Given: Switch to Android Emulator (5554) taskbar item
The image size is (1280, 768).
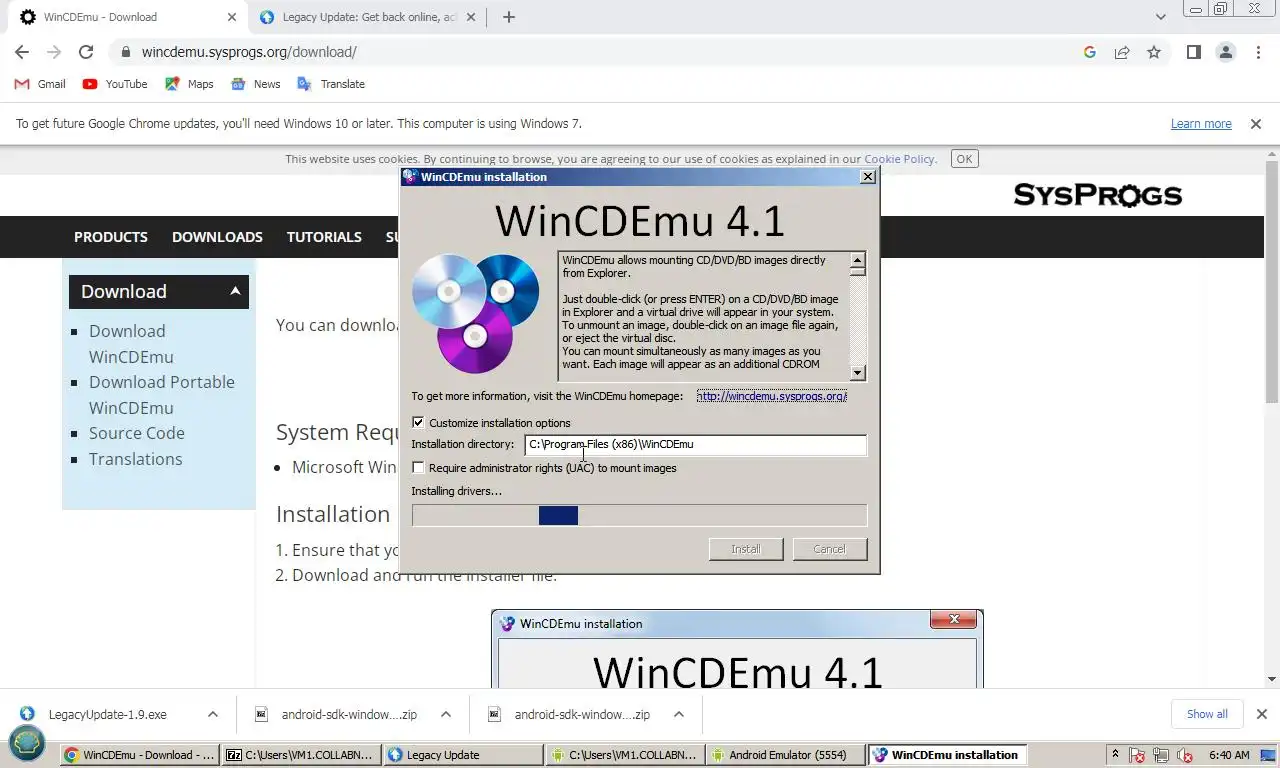Looking at the screenshot, I should [x=786, y=755].
